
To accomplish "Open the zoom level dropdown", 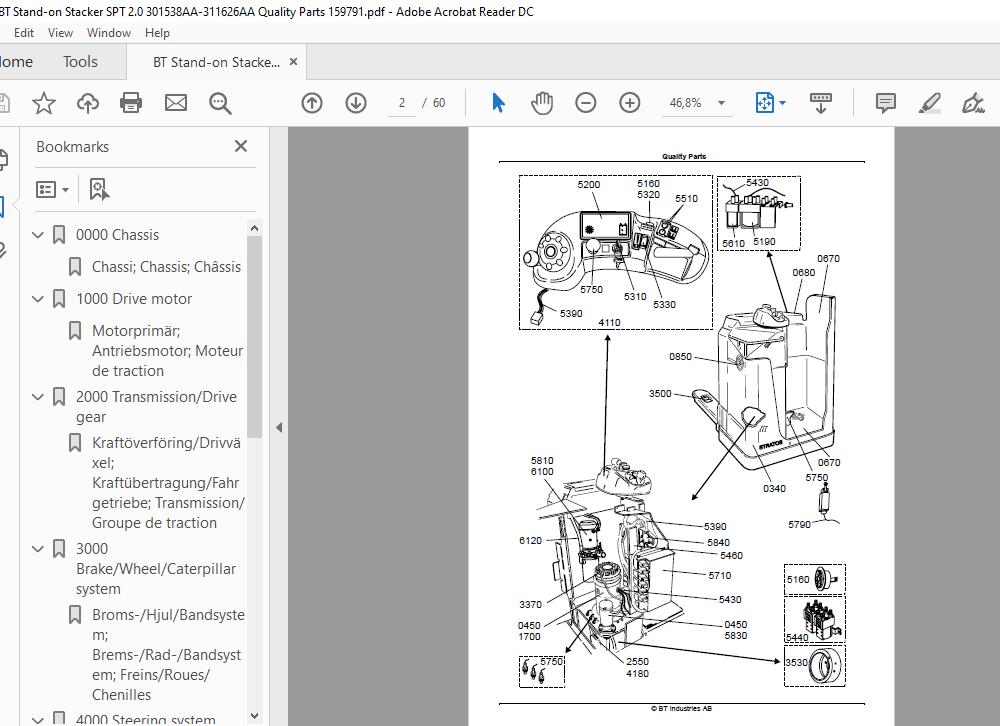I will tap(721, 103).
